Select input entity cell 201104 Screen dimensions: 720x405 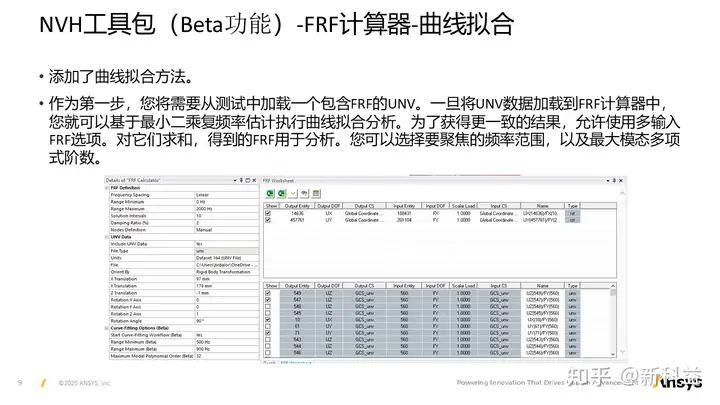404,220
